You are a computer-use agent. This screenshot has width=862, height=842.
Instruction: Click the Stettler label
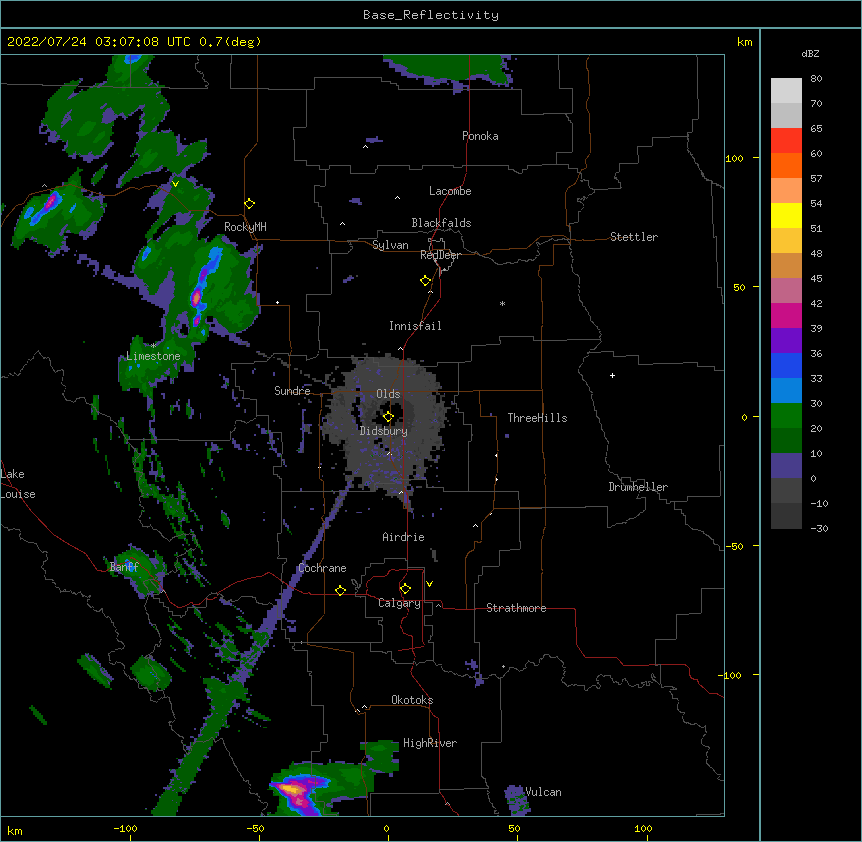(634, 237)
